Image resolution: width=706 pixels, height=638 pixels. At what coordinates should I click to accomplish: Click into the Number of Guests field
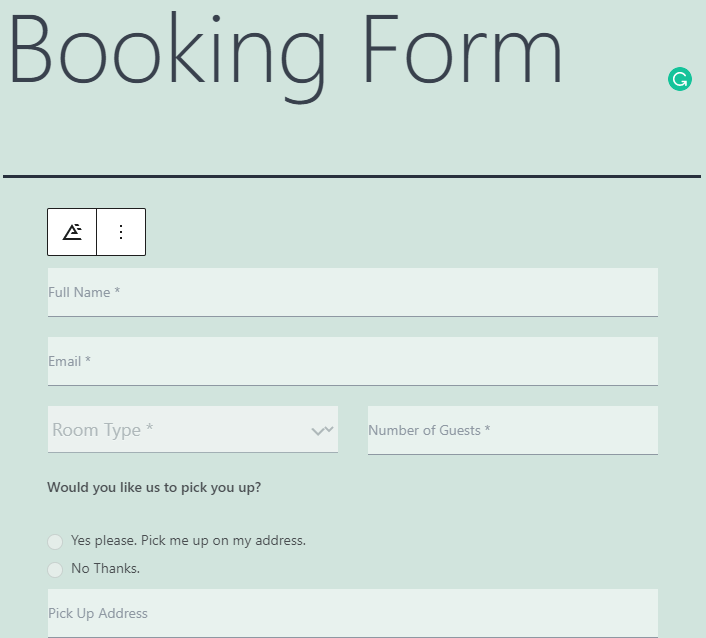click(x=512, y=430)
